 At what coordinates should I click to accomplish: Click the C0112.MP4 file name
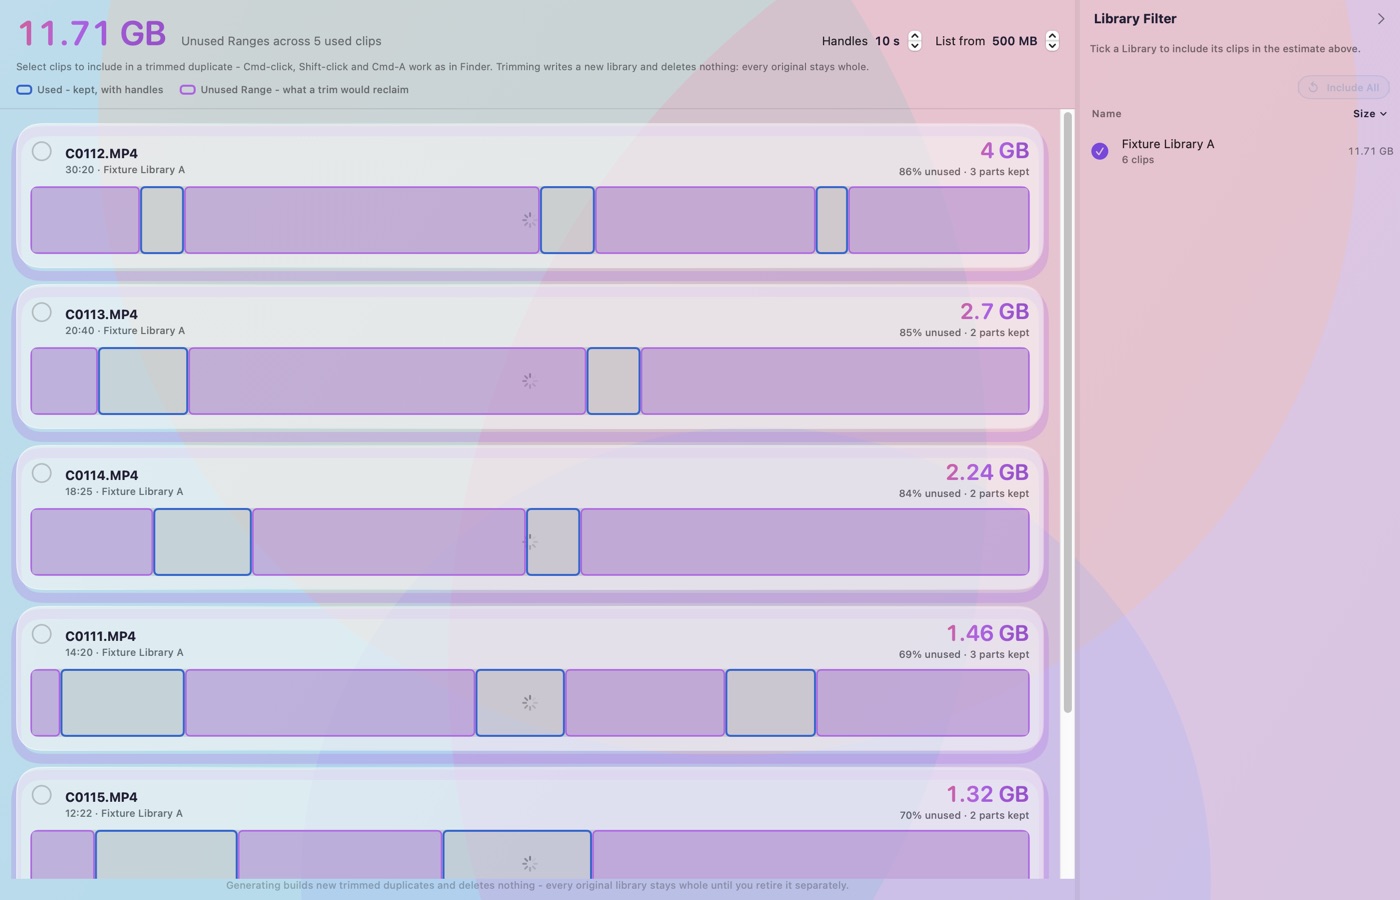pyautogui.click(x=101, y=154)
